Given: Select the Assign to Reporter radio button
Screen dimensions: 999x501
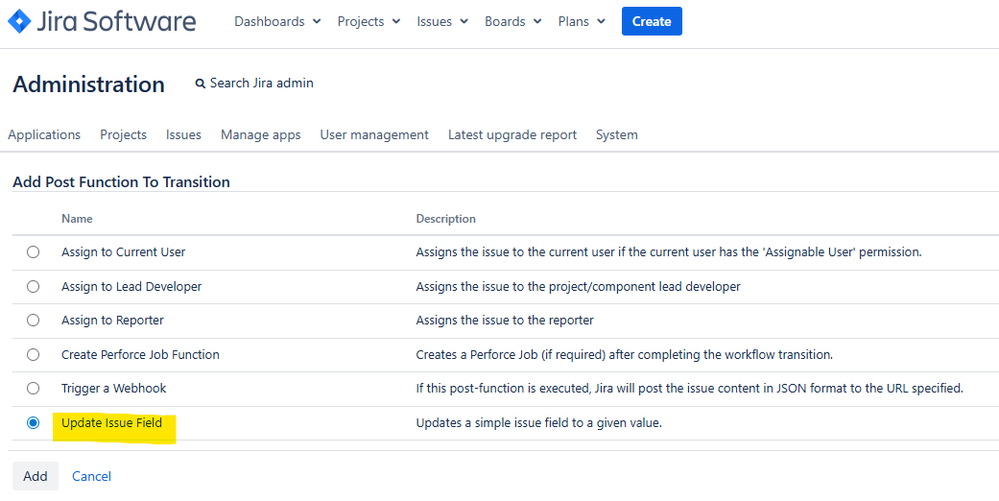Looking at the screenshot, I should pos(33,320).
